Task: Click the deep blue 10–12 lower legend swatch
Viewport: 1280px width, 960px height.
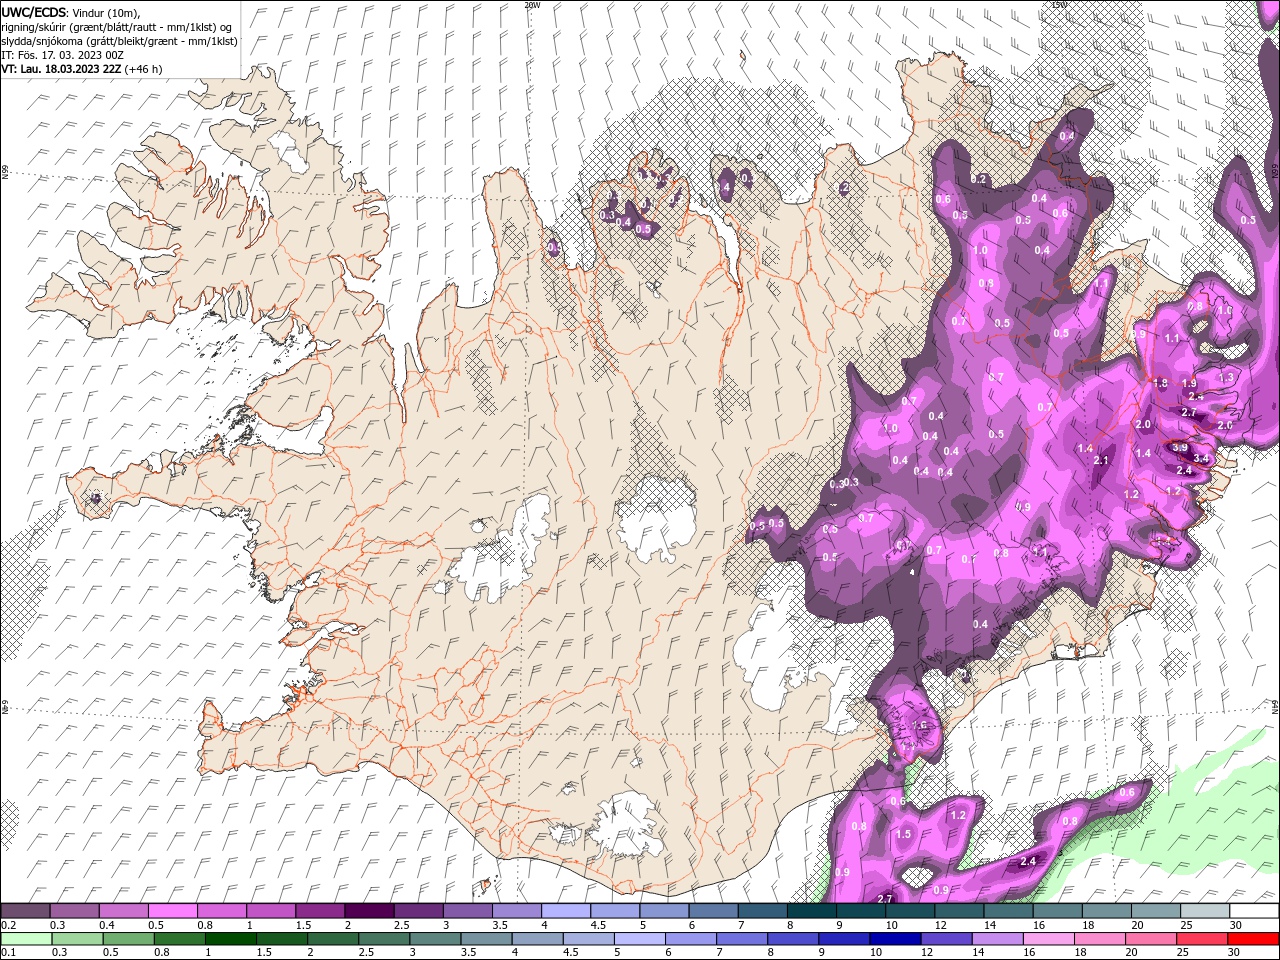Action: [x=895, y=939]
